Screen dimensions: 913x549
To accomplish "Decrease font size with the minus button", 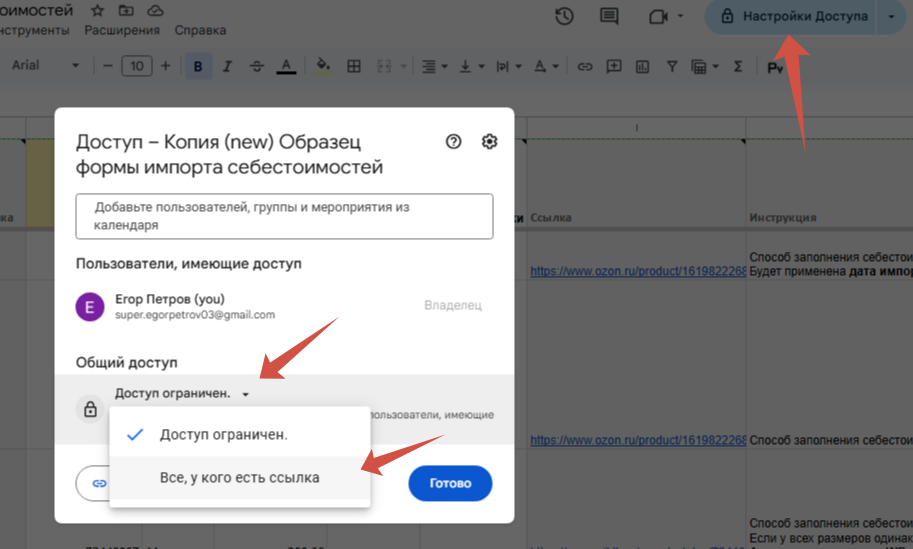I will tap(107, 66).
